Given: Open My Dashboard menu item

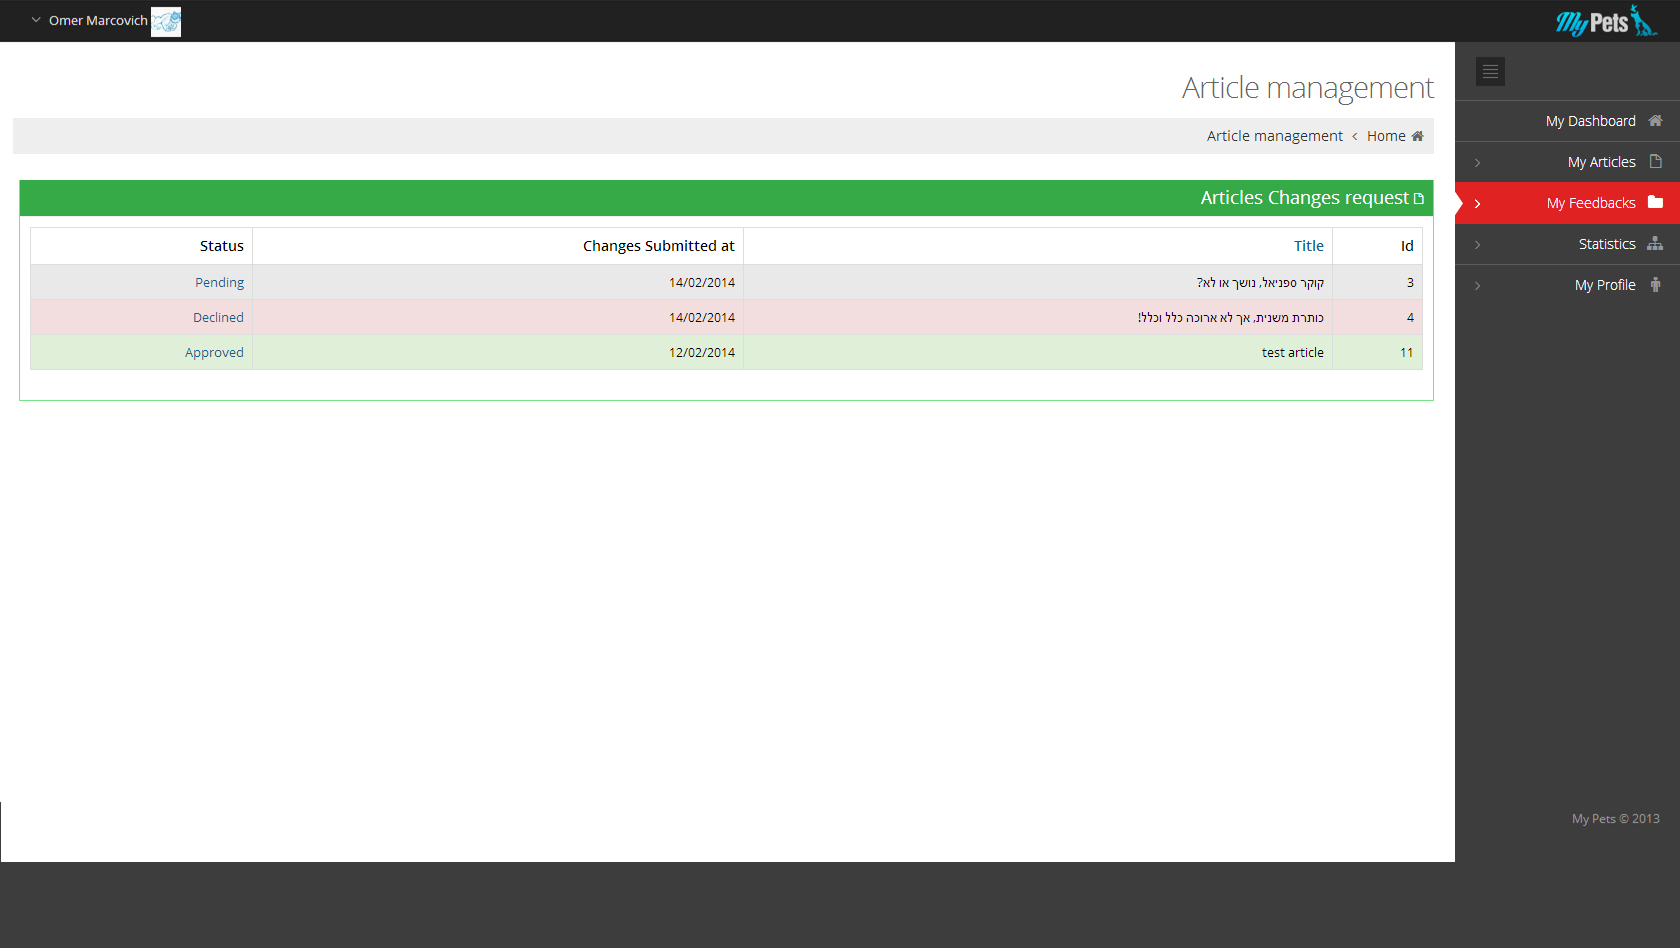Looking at the screenshot, I should [x=1567, y=121].
